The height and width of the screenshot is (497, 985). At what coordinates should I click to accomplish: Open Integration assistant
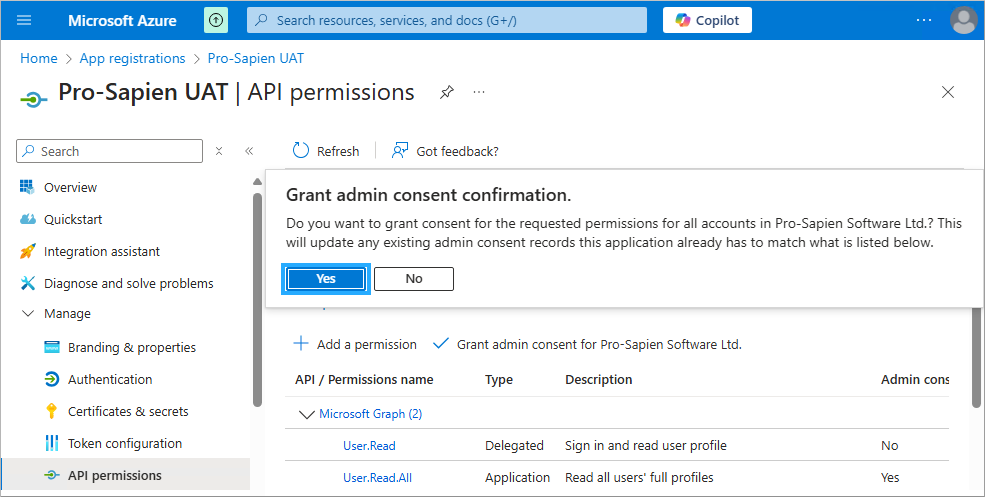point(102,251)
